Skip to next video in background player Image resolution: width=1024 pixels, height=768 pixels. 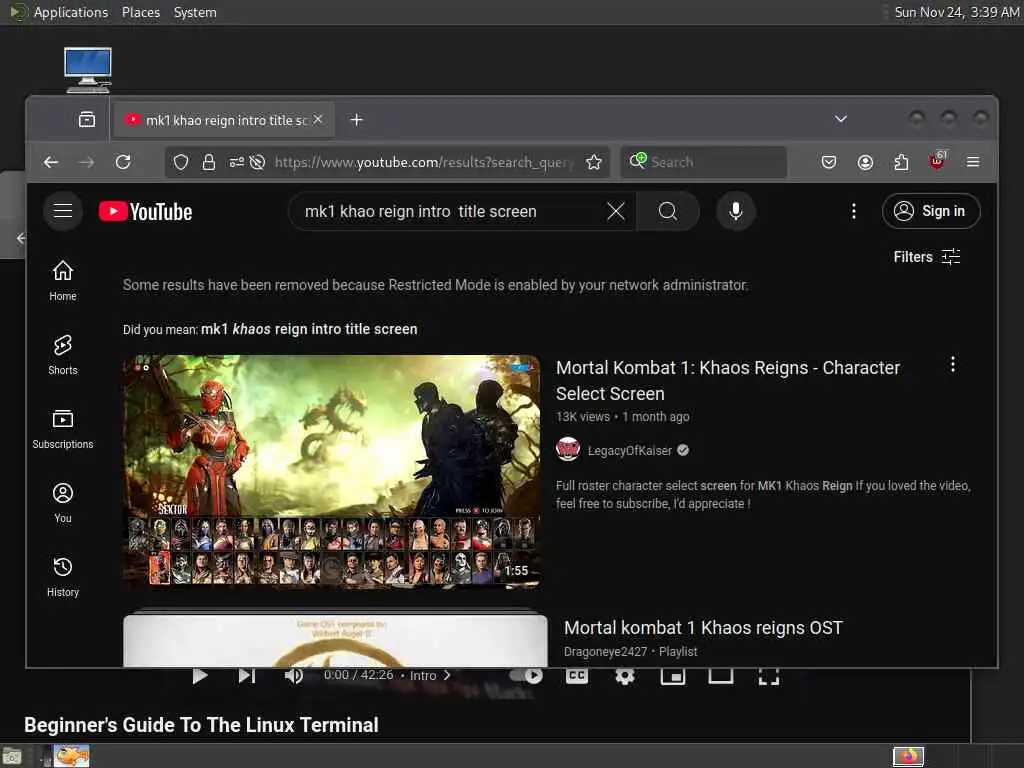pyautogui.click(x=247, y=676)
